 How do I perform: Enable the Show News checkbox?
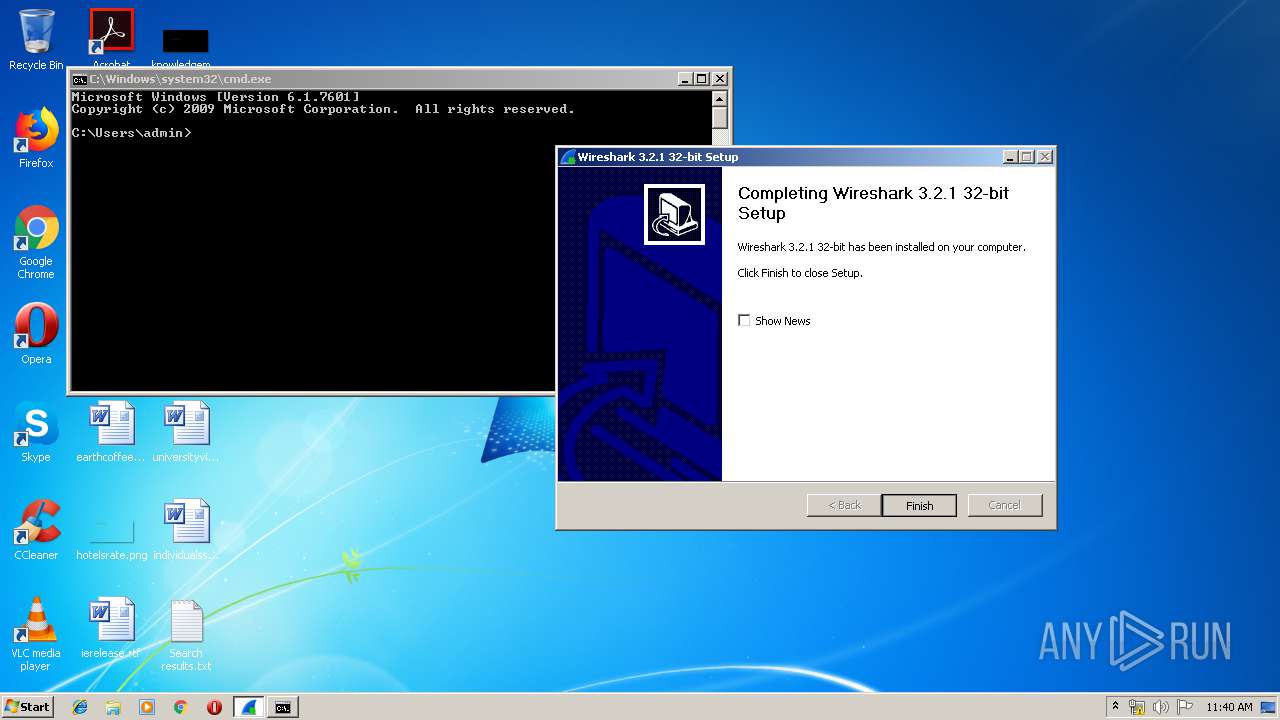[x=744, y=320]
